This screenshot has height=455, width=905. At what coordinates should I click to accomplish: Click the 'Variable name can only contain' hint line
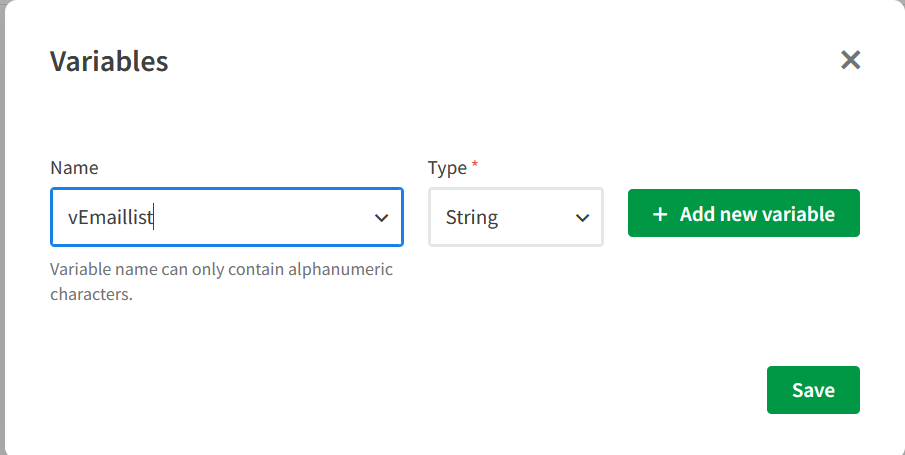point(221,270)
